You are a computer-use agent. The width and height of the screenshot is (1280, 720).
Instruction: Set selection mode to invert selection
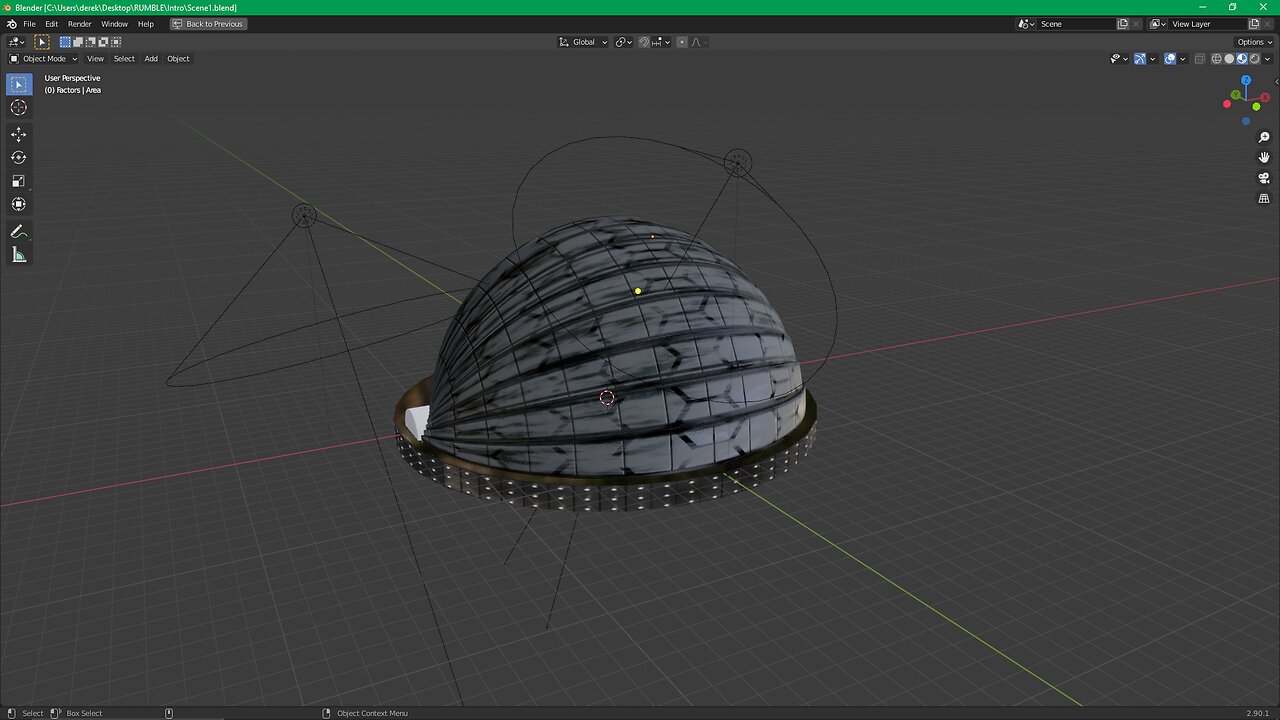coord(103,42)
